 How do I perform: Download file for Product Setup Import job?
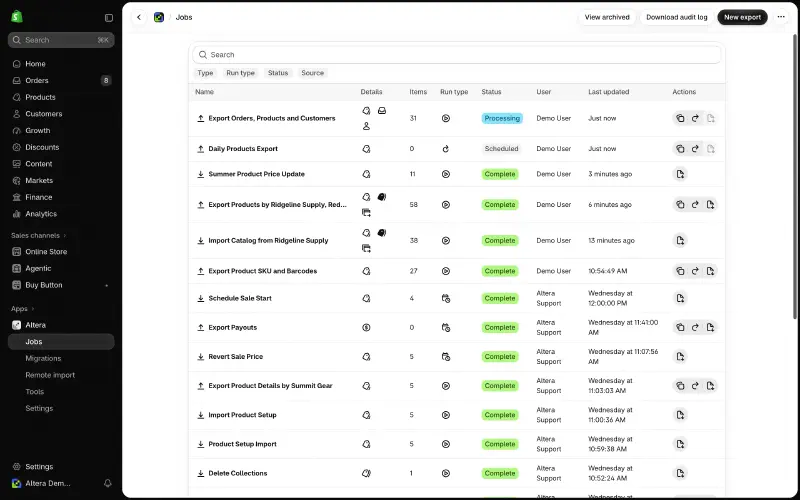pos(680,444)
